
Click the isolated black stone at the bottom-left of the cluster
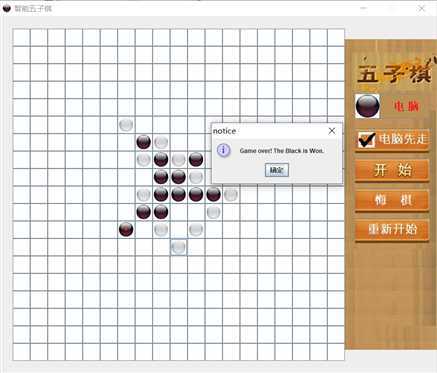coord(126,229)
